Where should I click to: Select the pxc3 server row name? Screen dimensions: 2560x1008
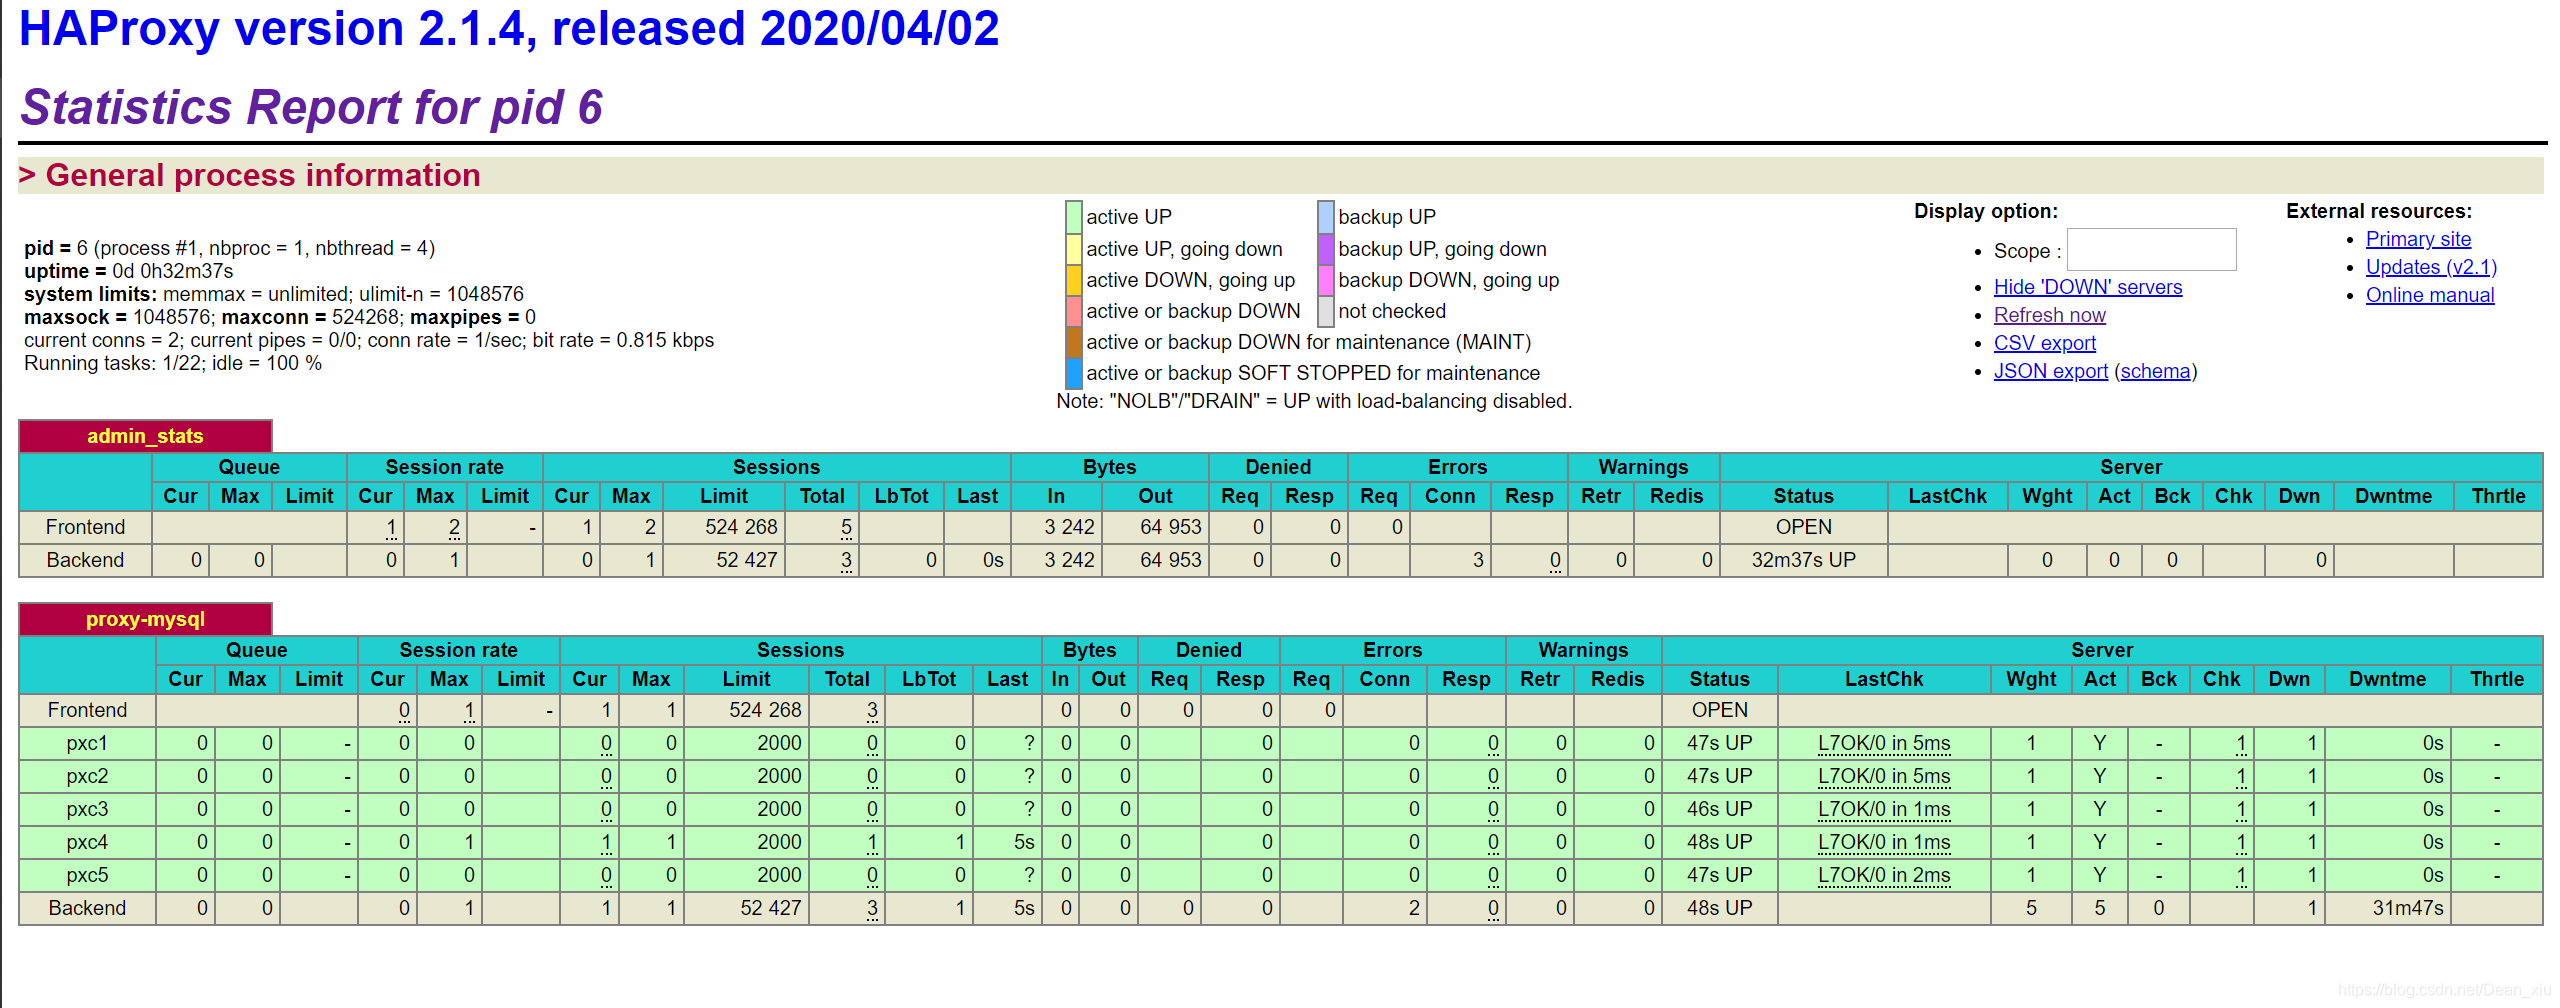tap(87, 809)
